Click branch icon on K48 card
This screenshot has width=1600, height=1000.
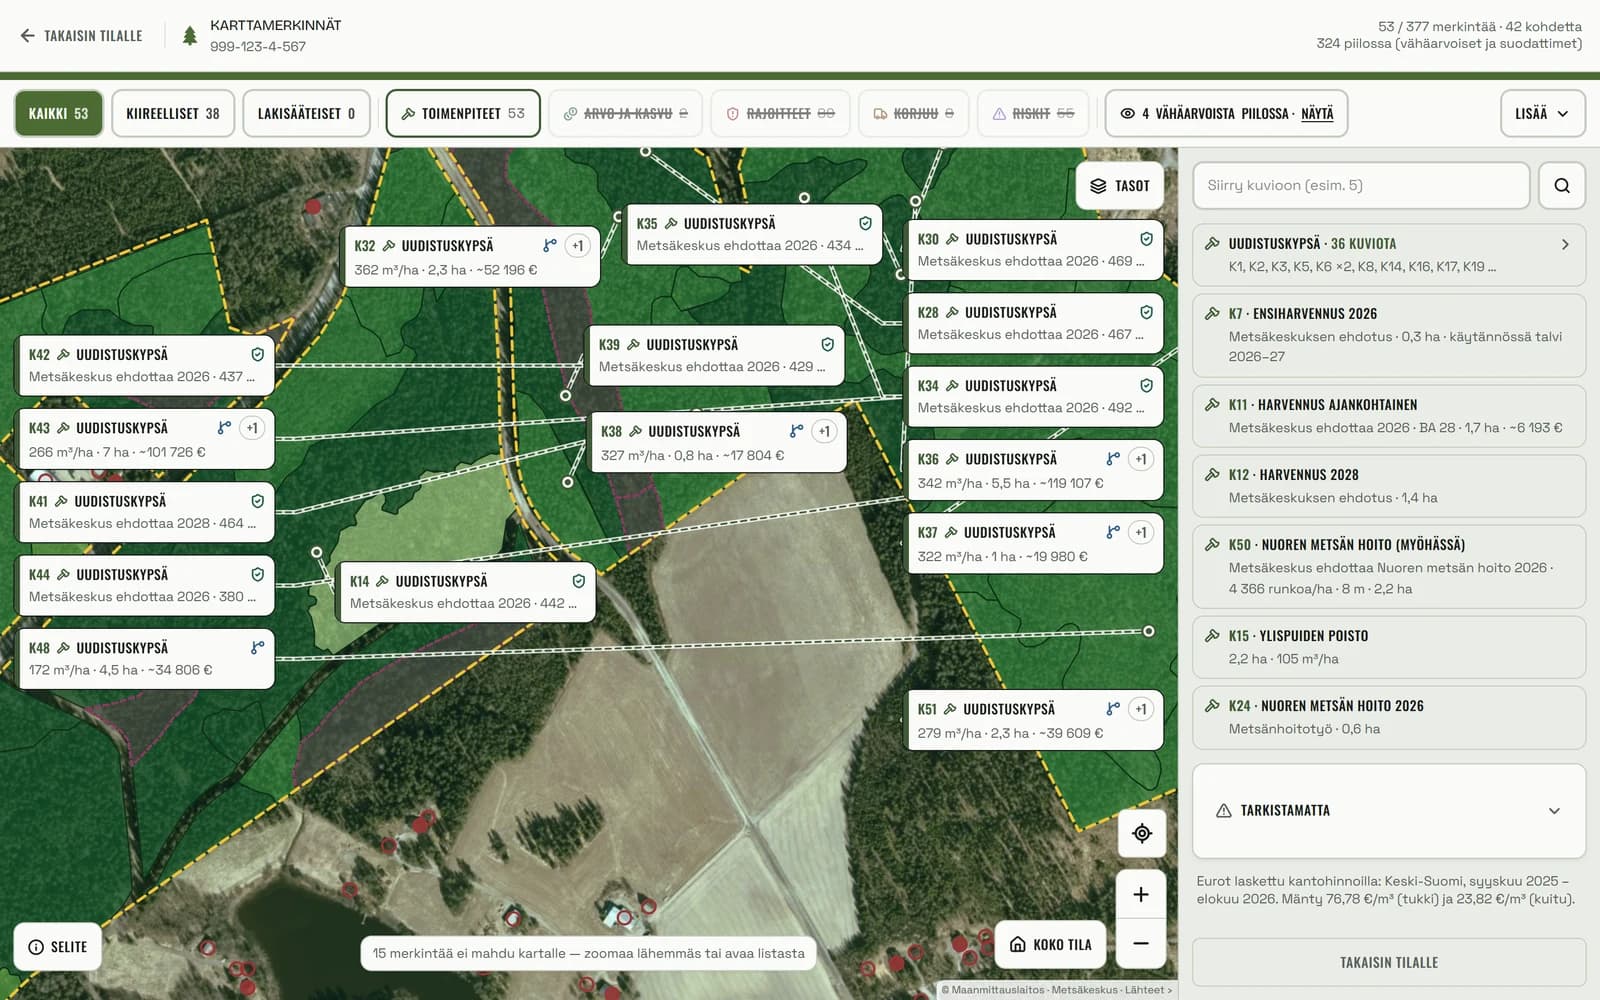click(257, 648)
